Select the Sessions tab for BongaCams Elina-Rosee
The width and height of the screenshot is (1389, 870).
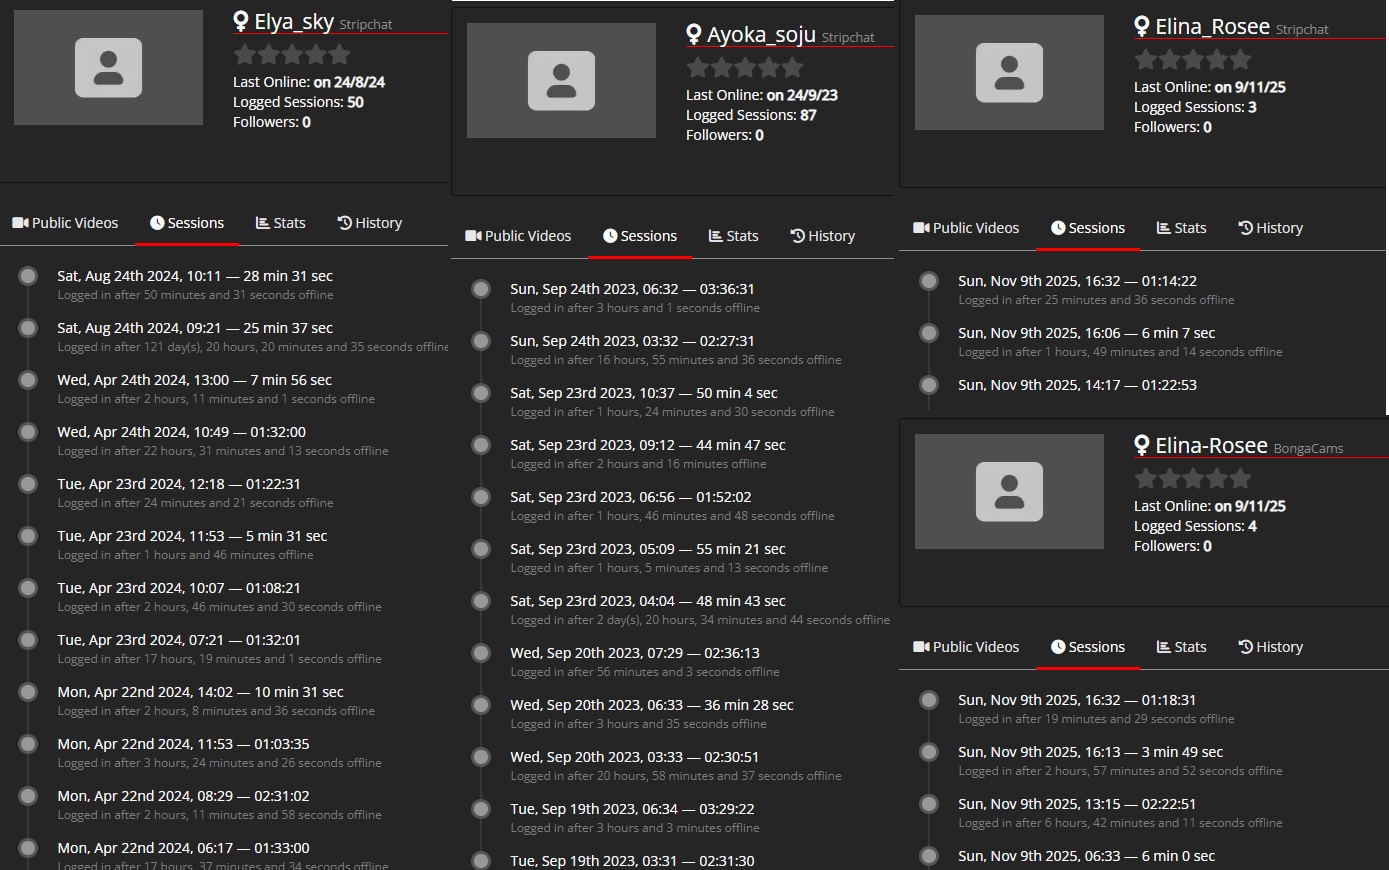click(x=1088, y=647)
